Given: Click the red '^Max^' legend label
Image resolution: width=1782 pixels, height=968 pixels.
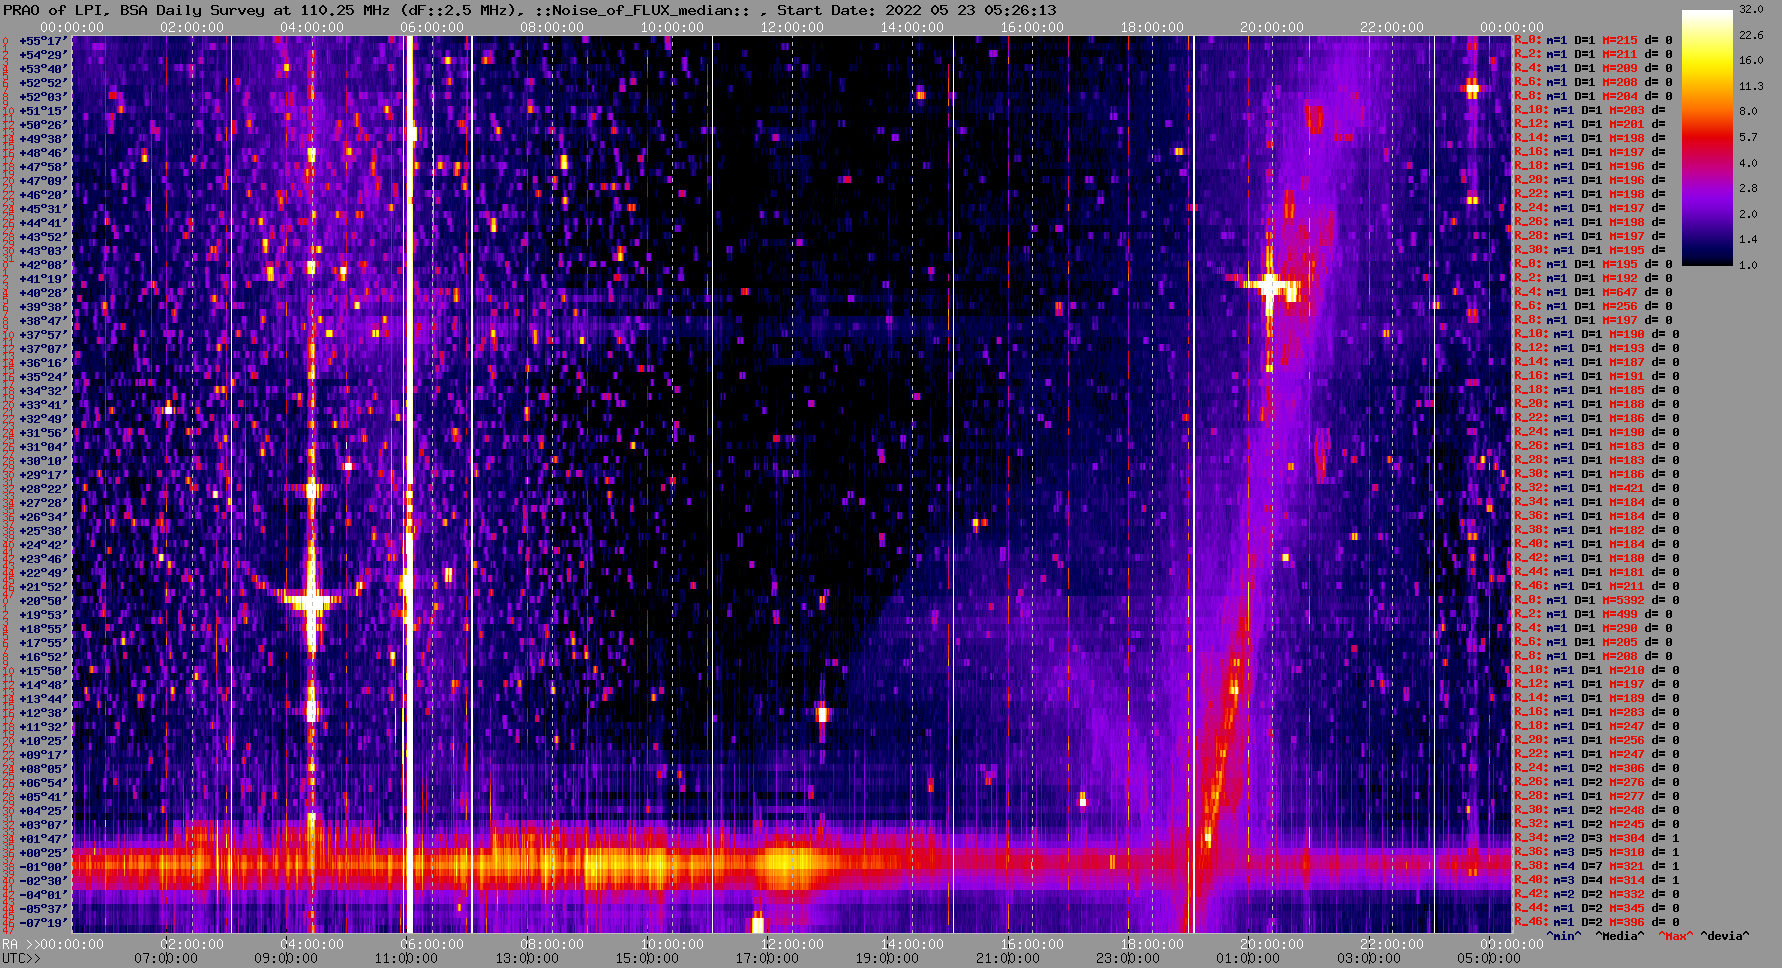Looking at the screenshot, I should [1675, 936].
